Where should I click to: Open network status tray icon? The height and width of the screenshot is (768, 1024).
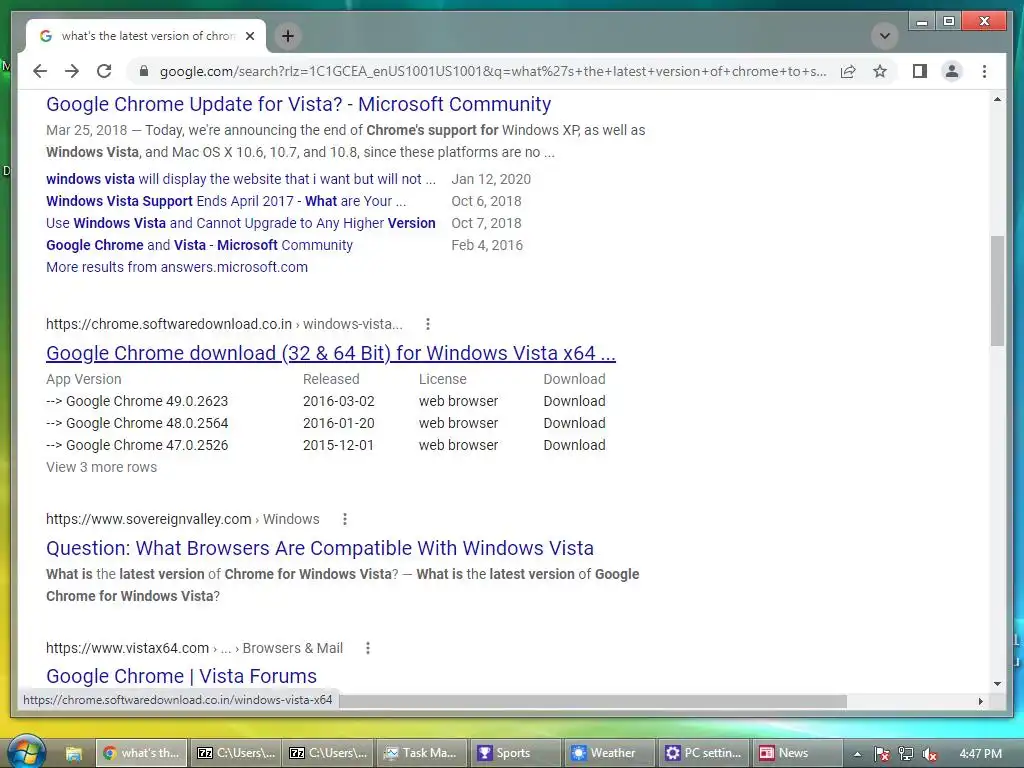click(x=906, y=754)
